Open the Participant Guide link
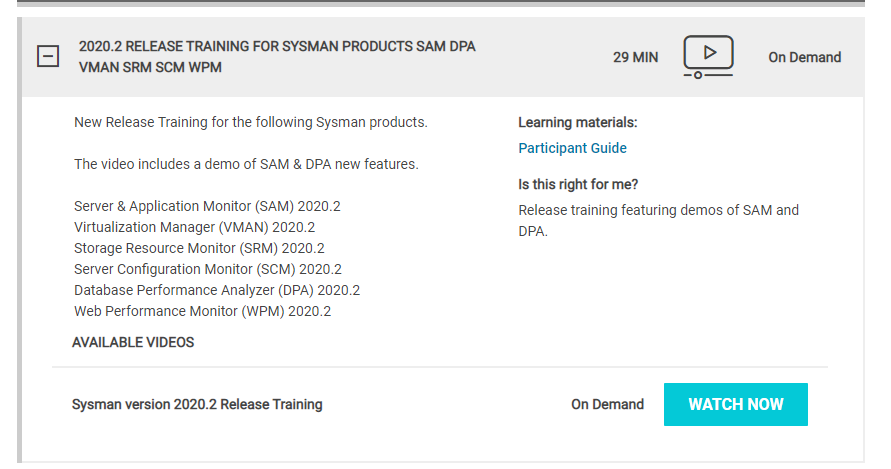891x469 pixels. (x=572, y=148)
